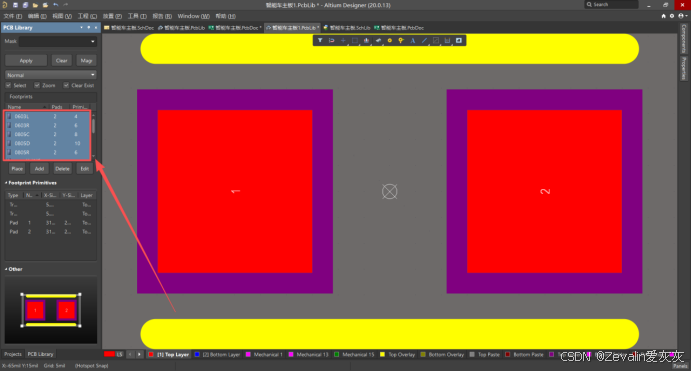Toggle the Select checkbox
692x371 pixels.
tap(8, 85)
